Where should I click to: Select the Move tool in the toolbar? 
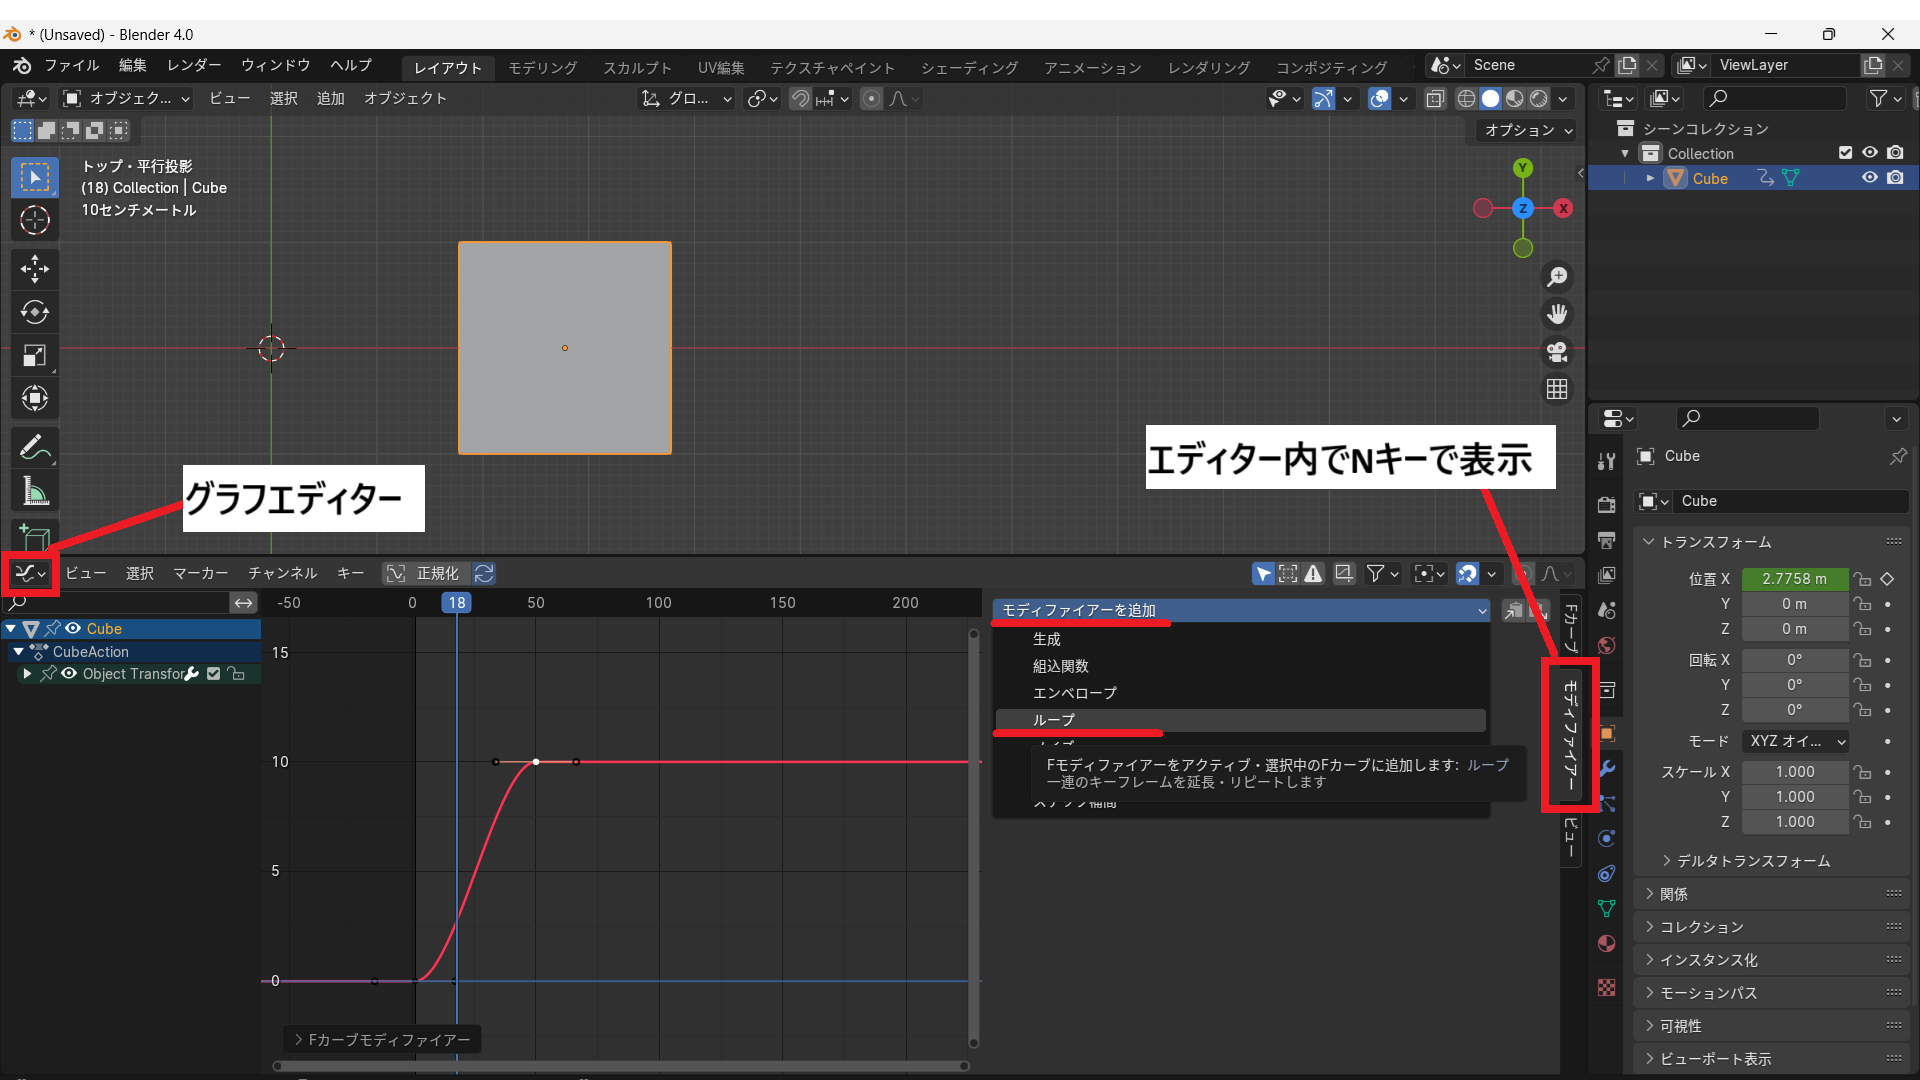(x=35, y=268)
